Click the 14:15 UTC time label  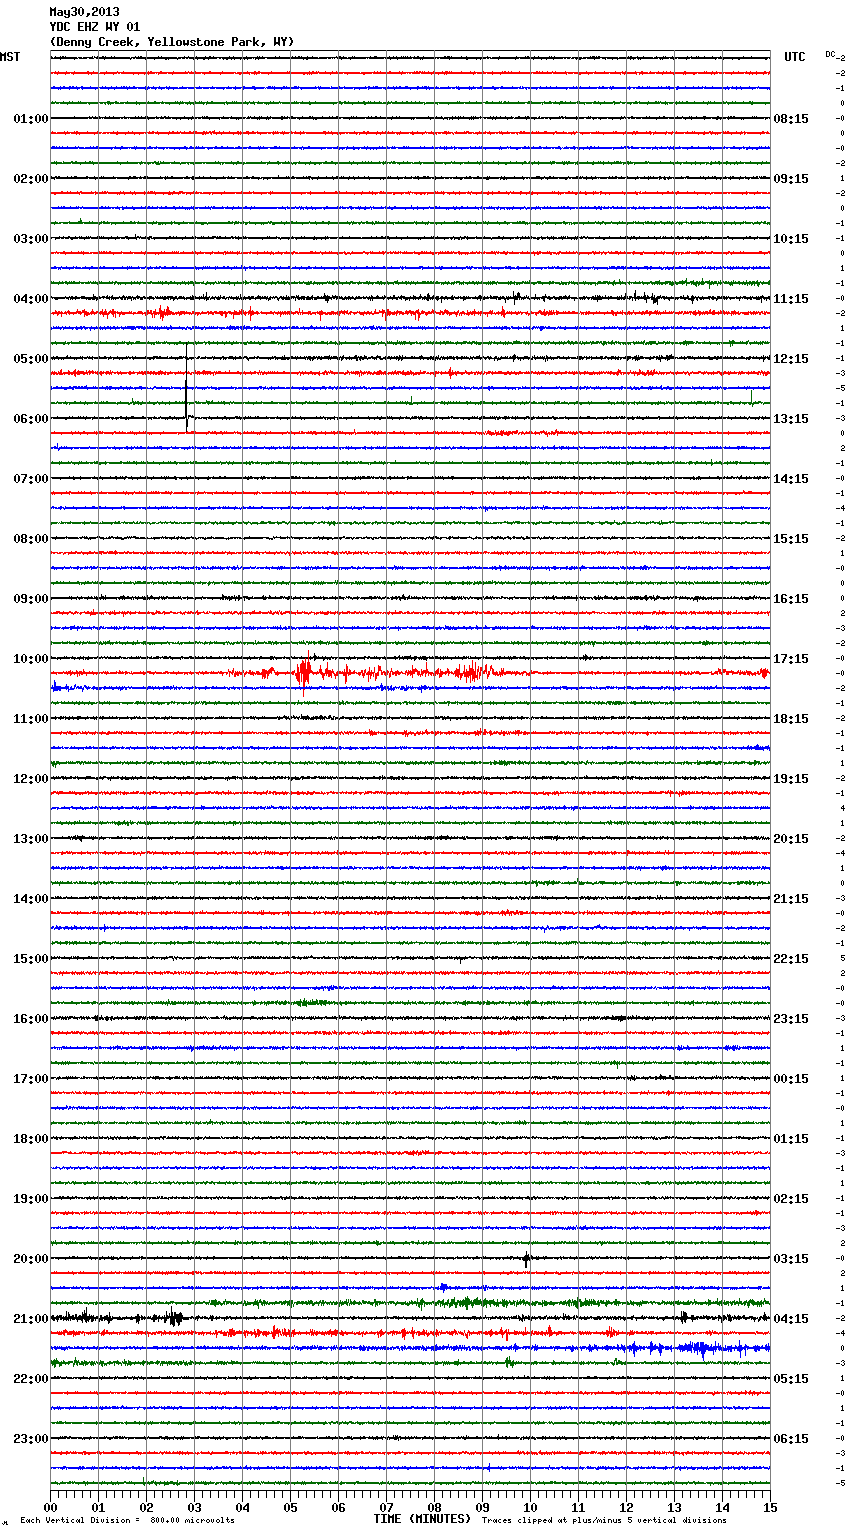pos(791,479)
